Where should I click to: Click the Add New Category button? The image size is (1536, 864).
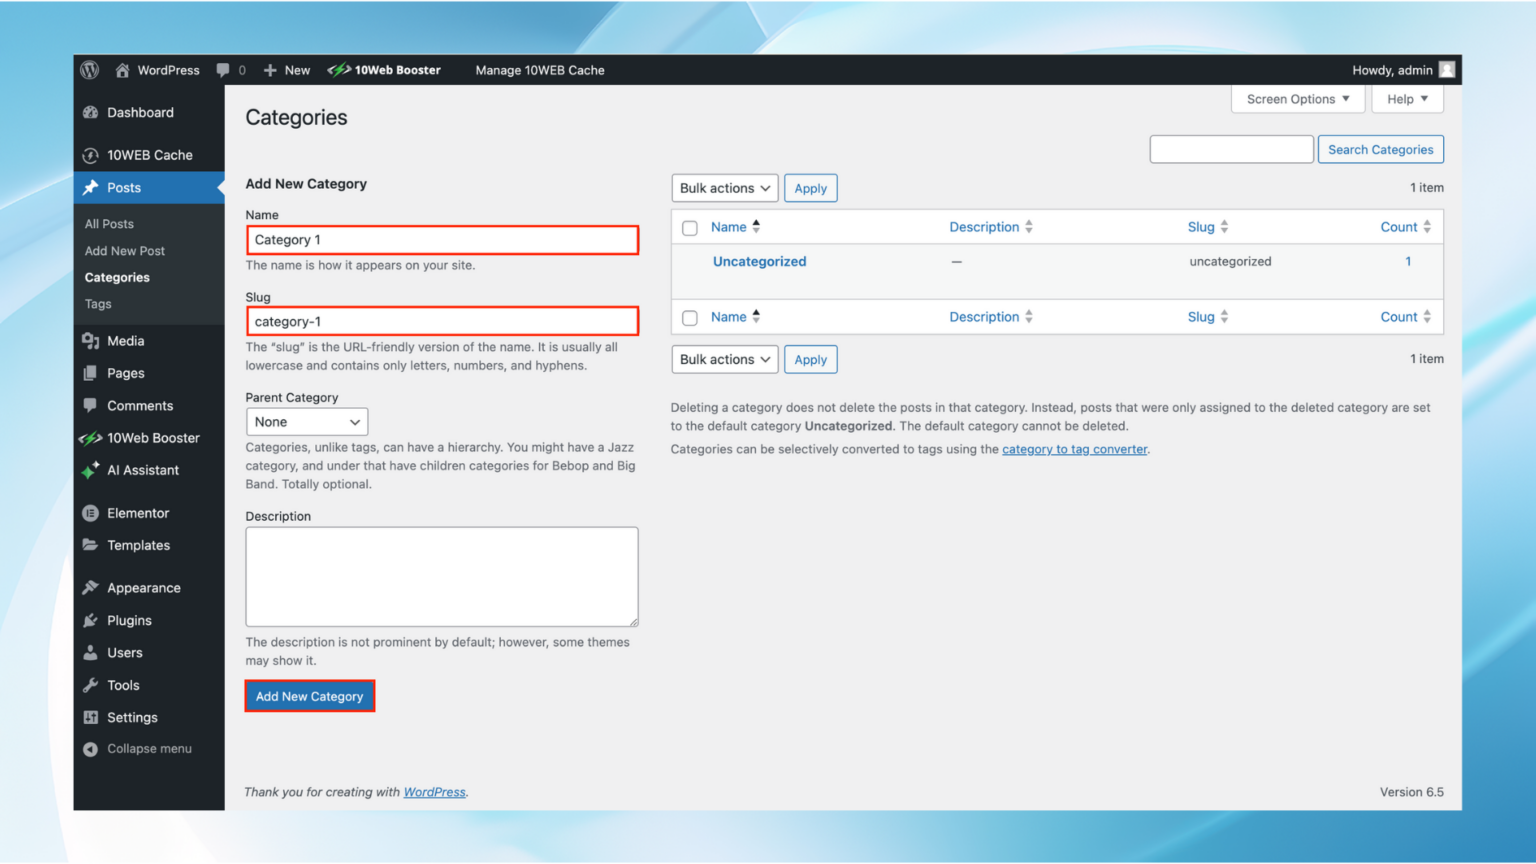(x=309, y=695)
